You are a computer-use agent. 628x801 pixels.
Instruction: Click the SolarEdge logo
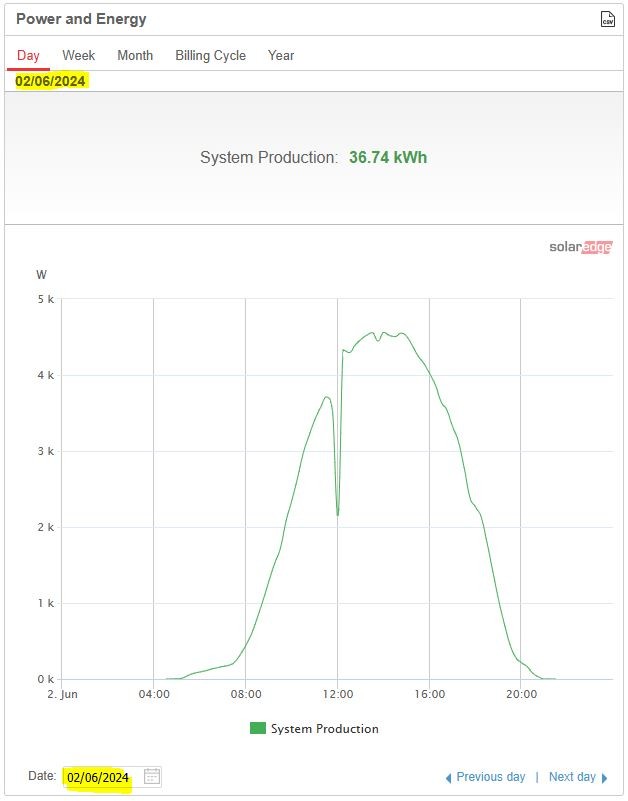pyautogui.click(x=580, y=247)
